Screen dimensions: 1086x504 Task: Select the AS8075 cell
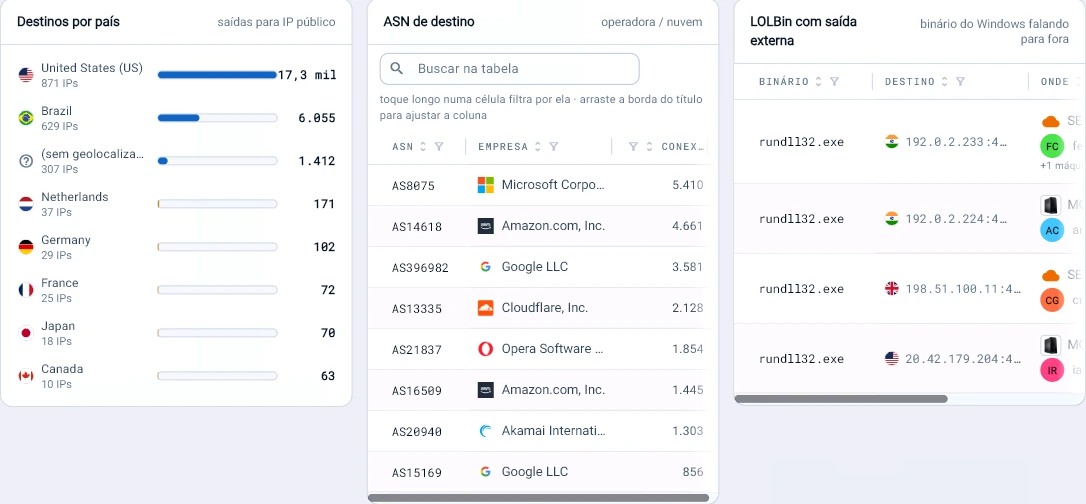point(413,186)
